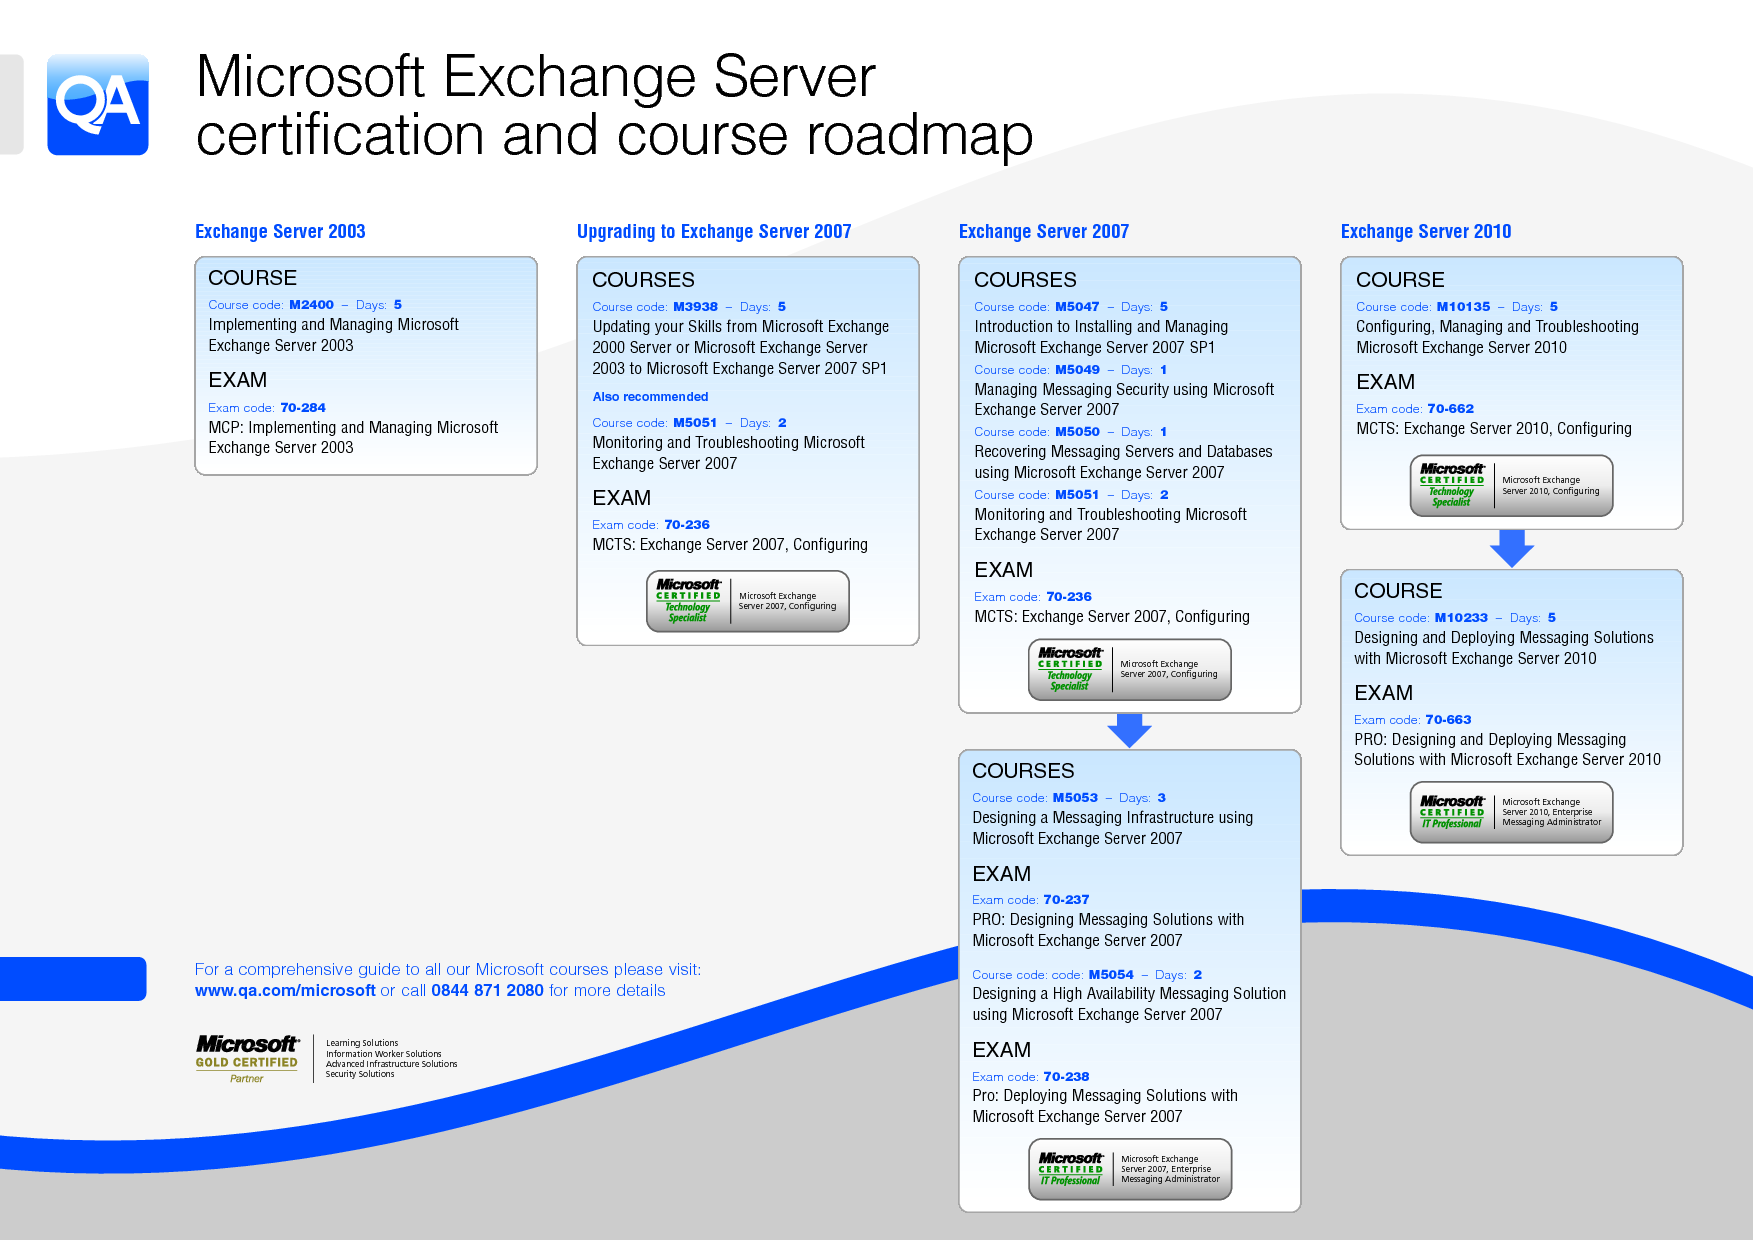This screenshot has height=1240, width=1754.
Task: Click IT Professional badge for Exchange 2010 Enterprise
Action: (x=1512, y=812)
